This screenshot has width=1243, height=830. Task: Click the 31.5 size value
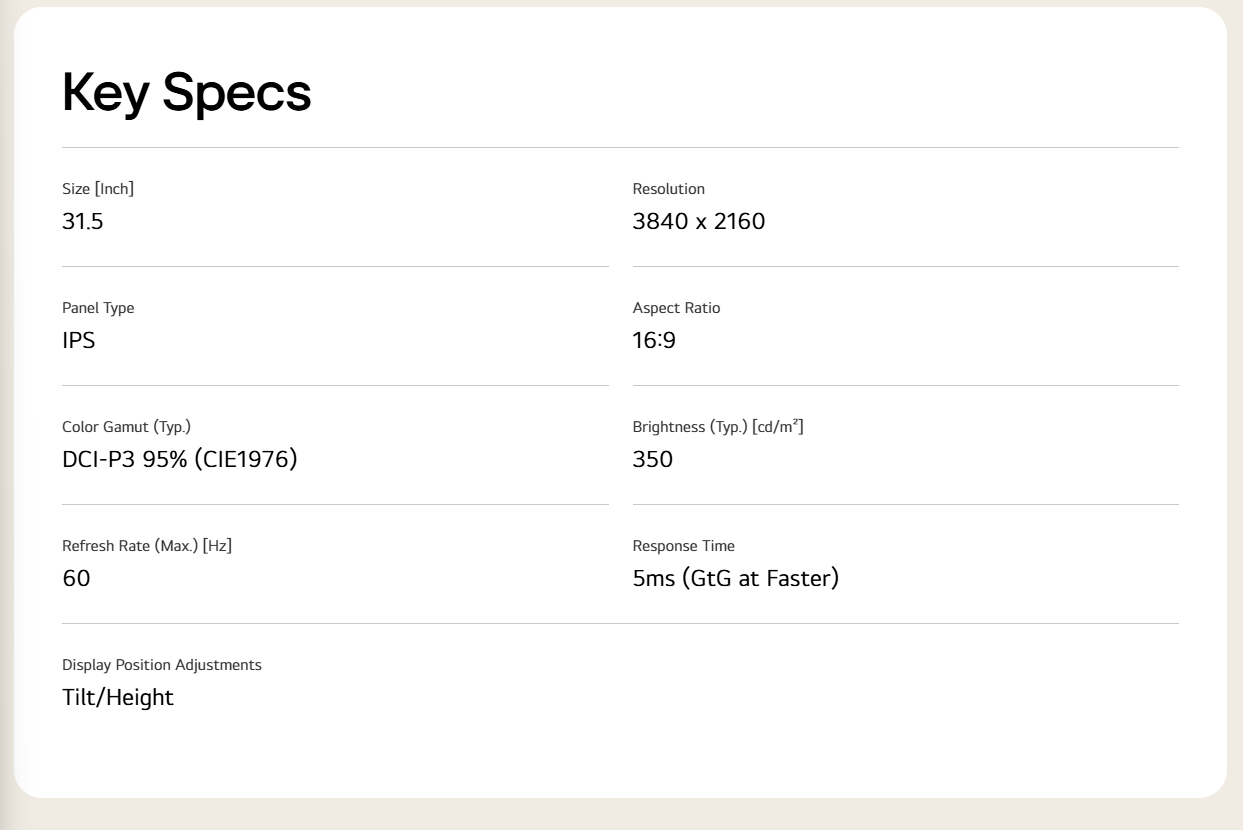(83, 221)
